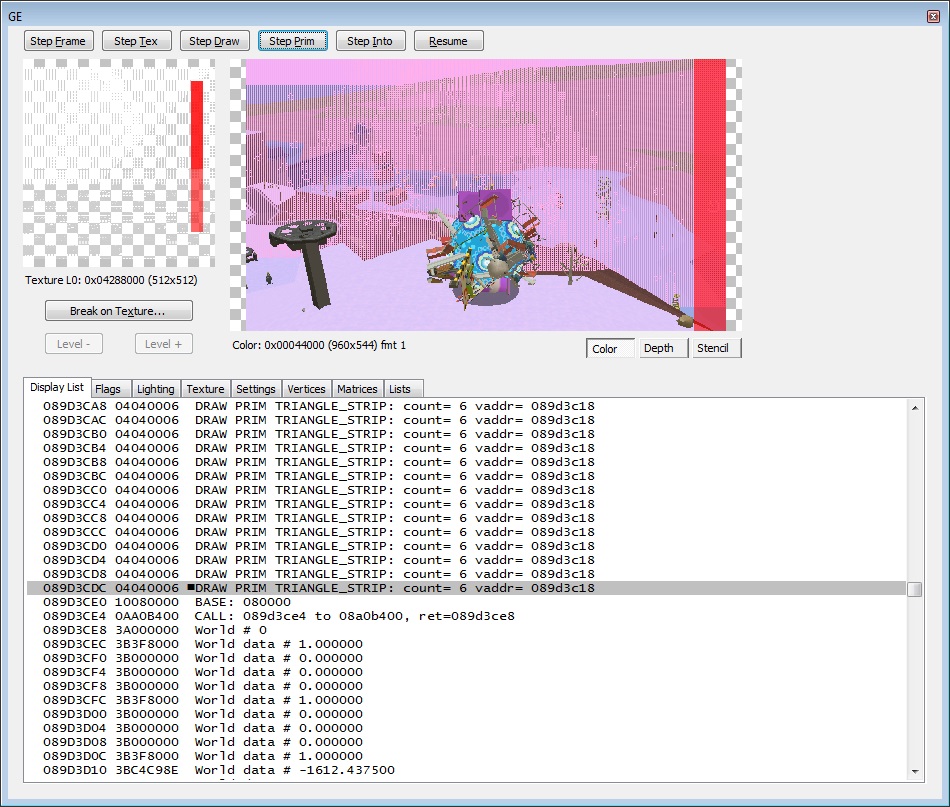Switch to the Texture tab
Screen dimensions: 950x807
205,389
